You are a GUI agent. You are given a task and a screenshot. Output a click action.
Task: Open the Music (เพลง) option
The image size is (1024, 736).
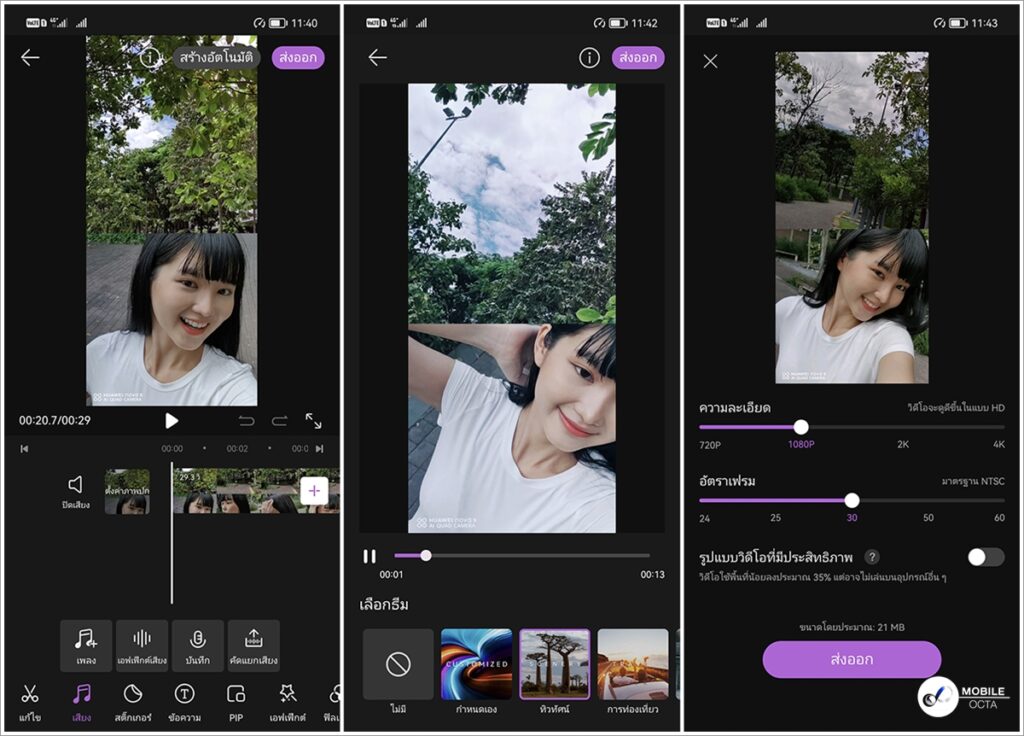click(x=86, y=646)
